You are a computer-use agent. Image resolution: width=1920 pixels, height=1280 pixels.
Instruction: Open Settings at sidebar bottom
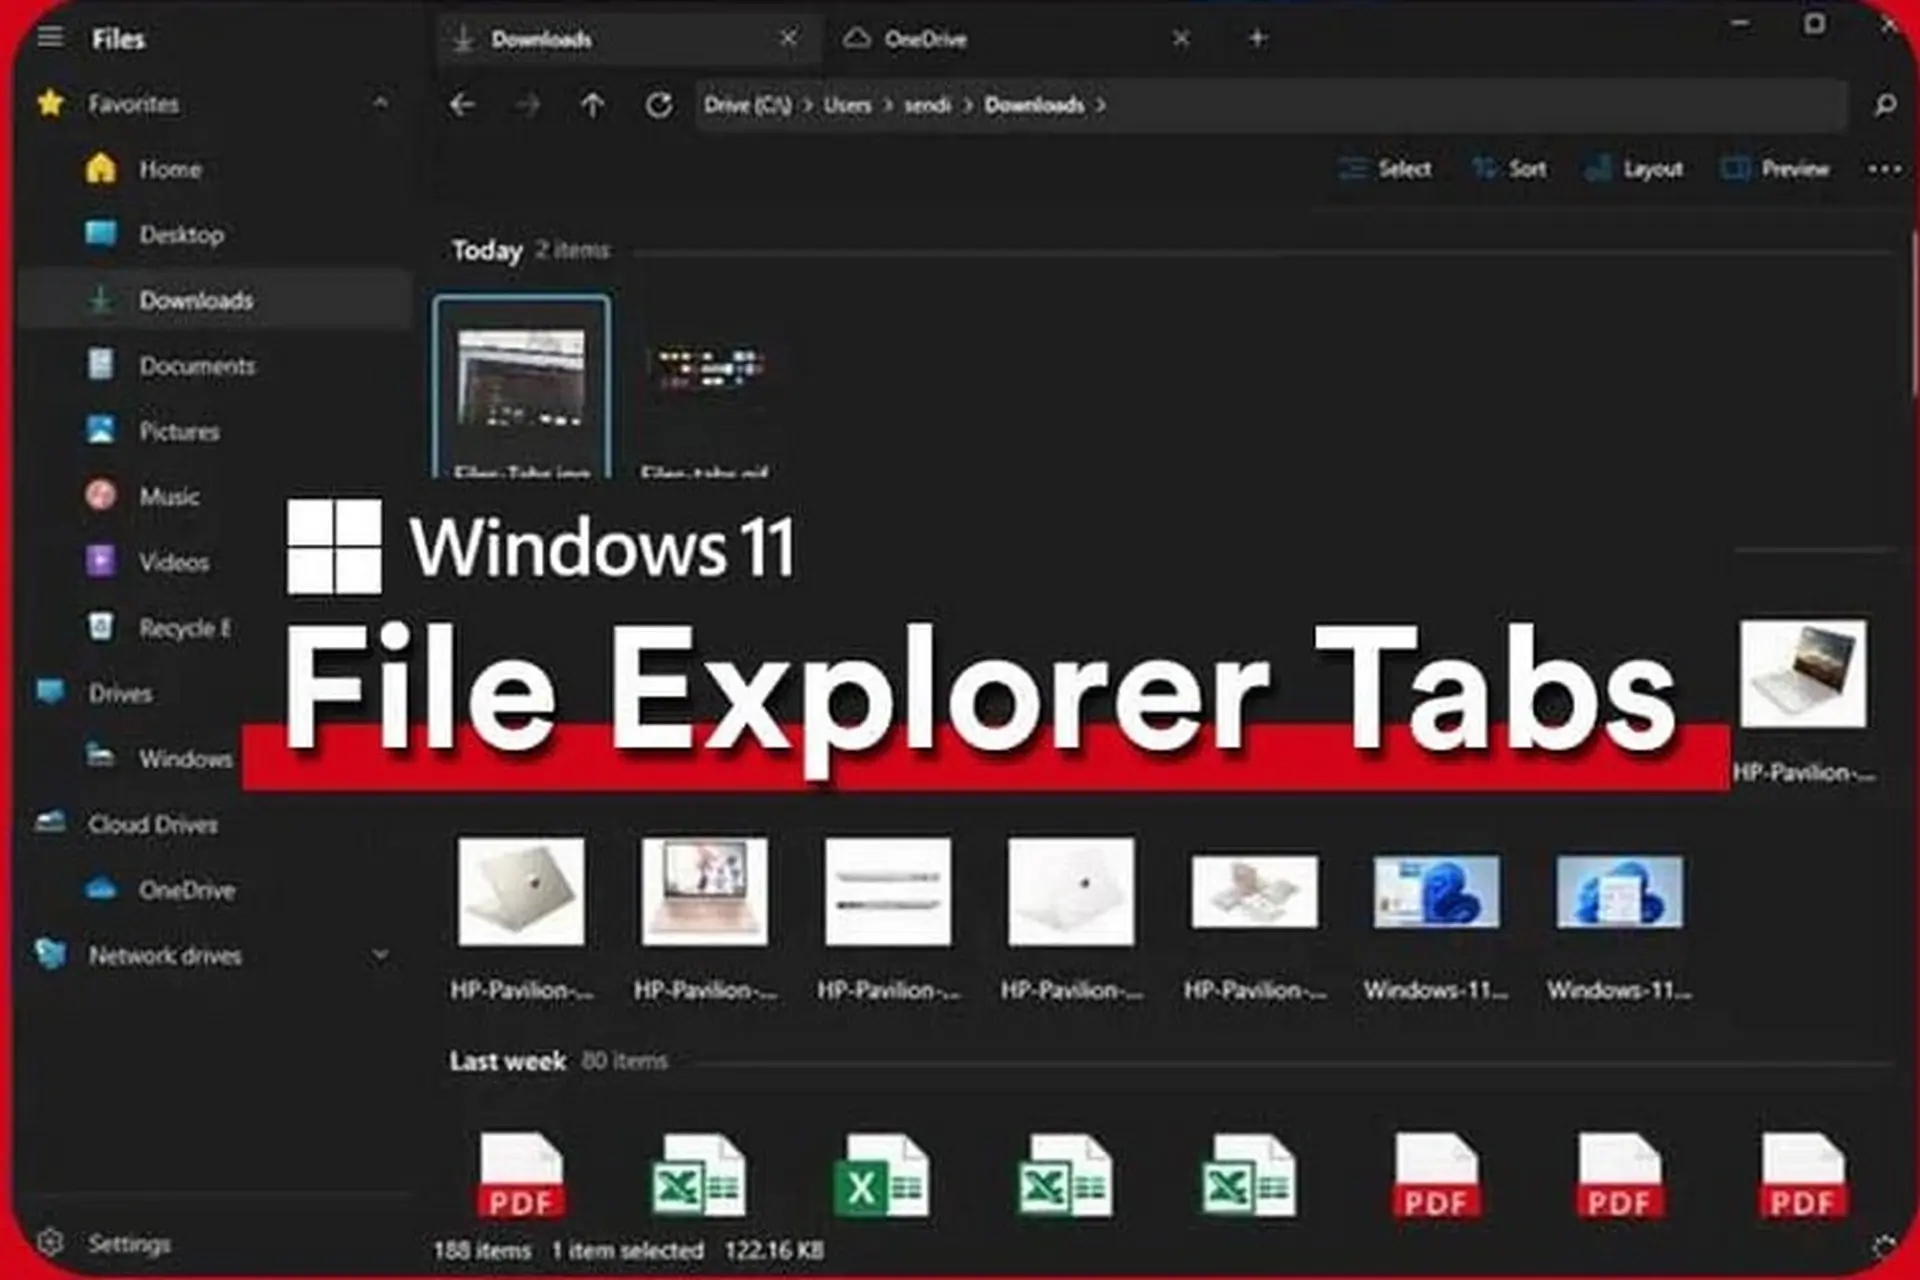tap(128, 1244)
